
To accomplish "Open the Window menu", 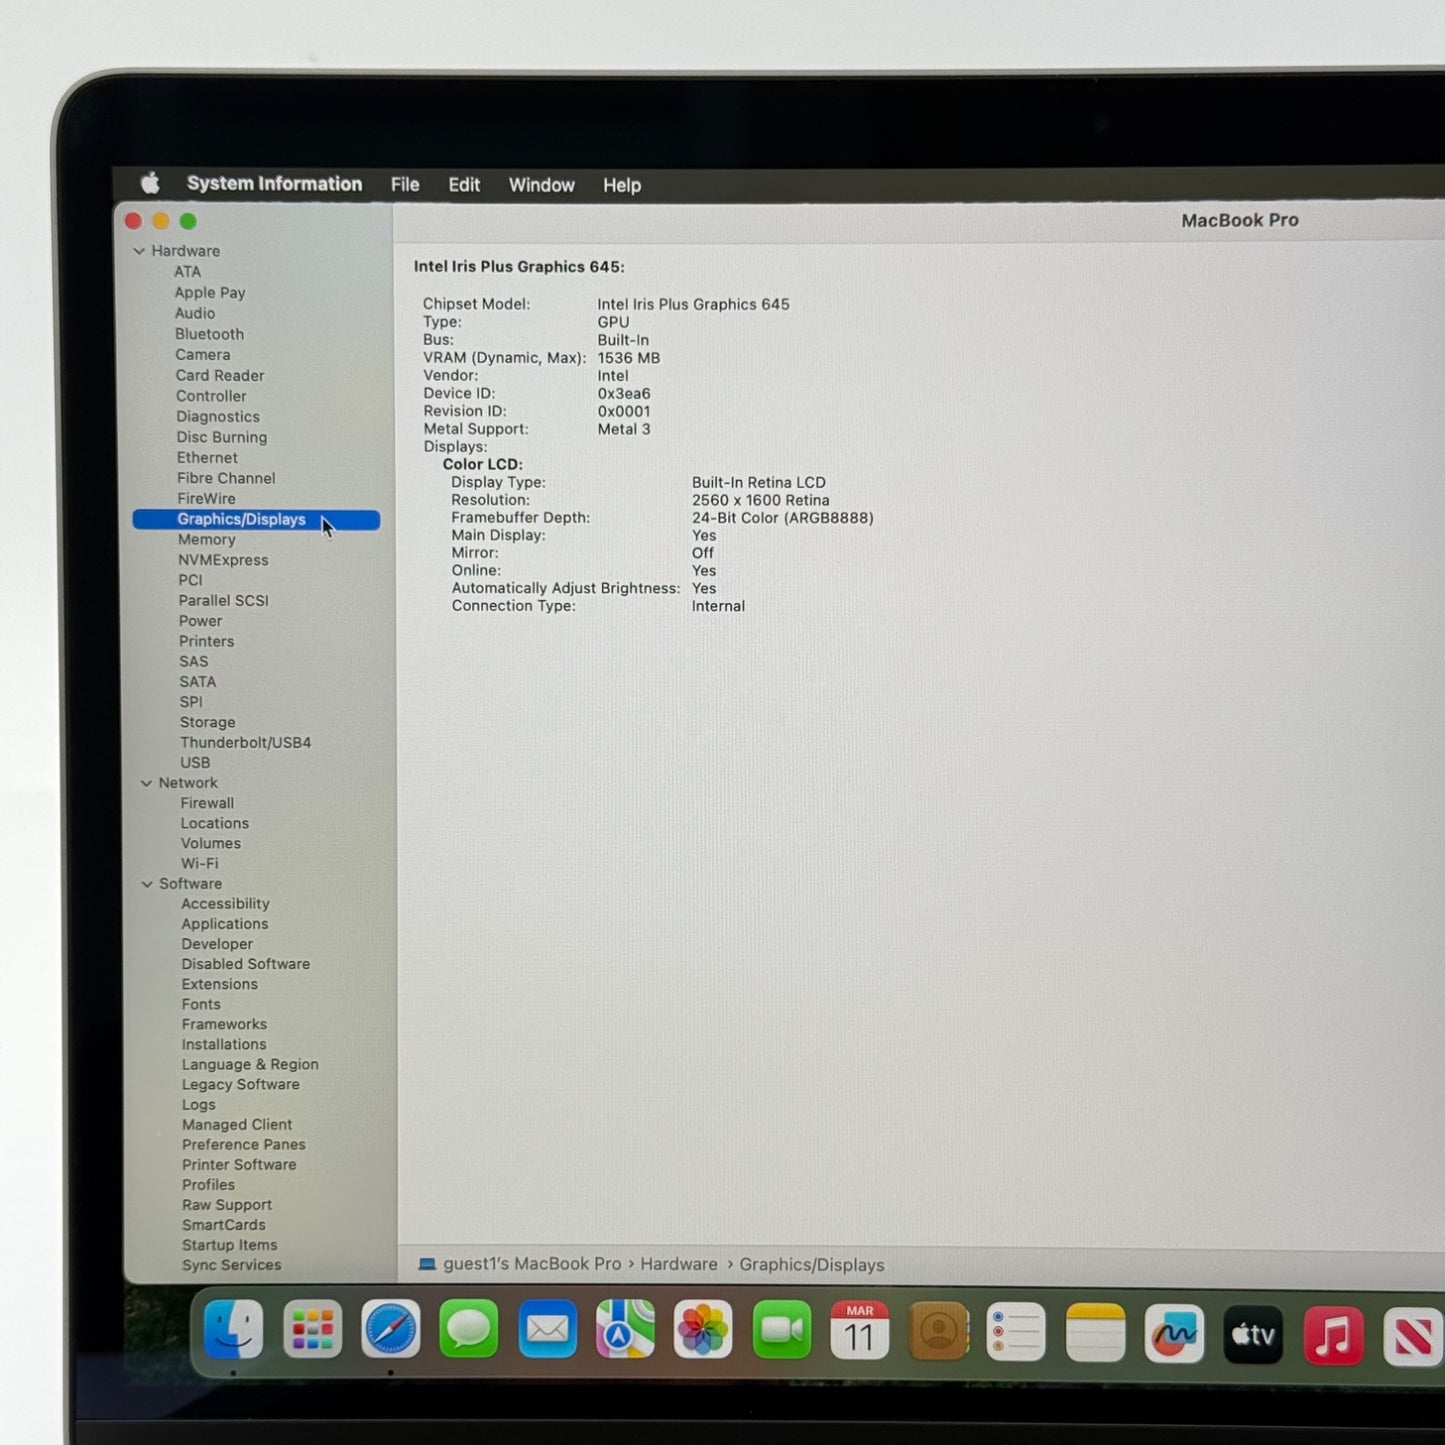I will pyautogui.click(x=541, y=185).
